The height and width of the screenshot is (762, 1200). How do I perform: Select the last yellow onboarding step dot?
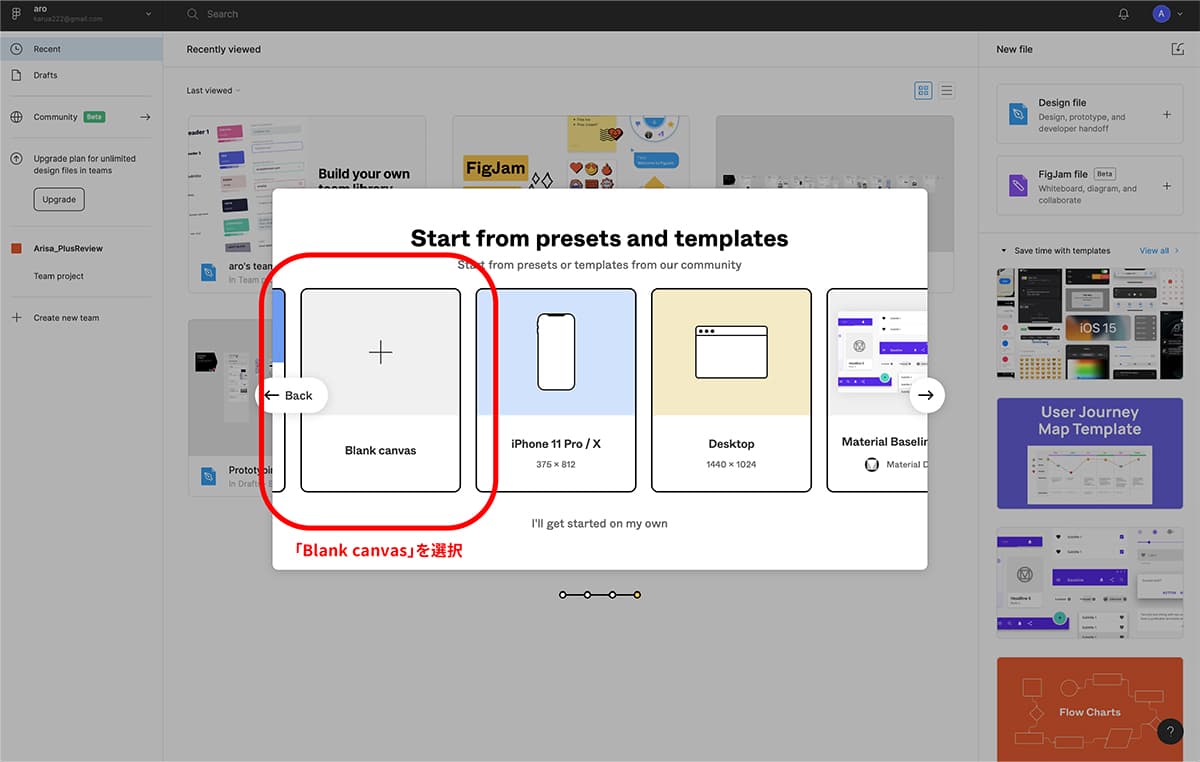pyautogui.click(x=637, y=595)
